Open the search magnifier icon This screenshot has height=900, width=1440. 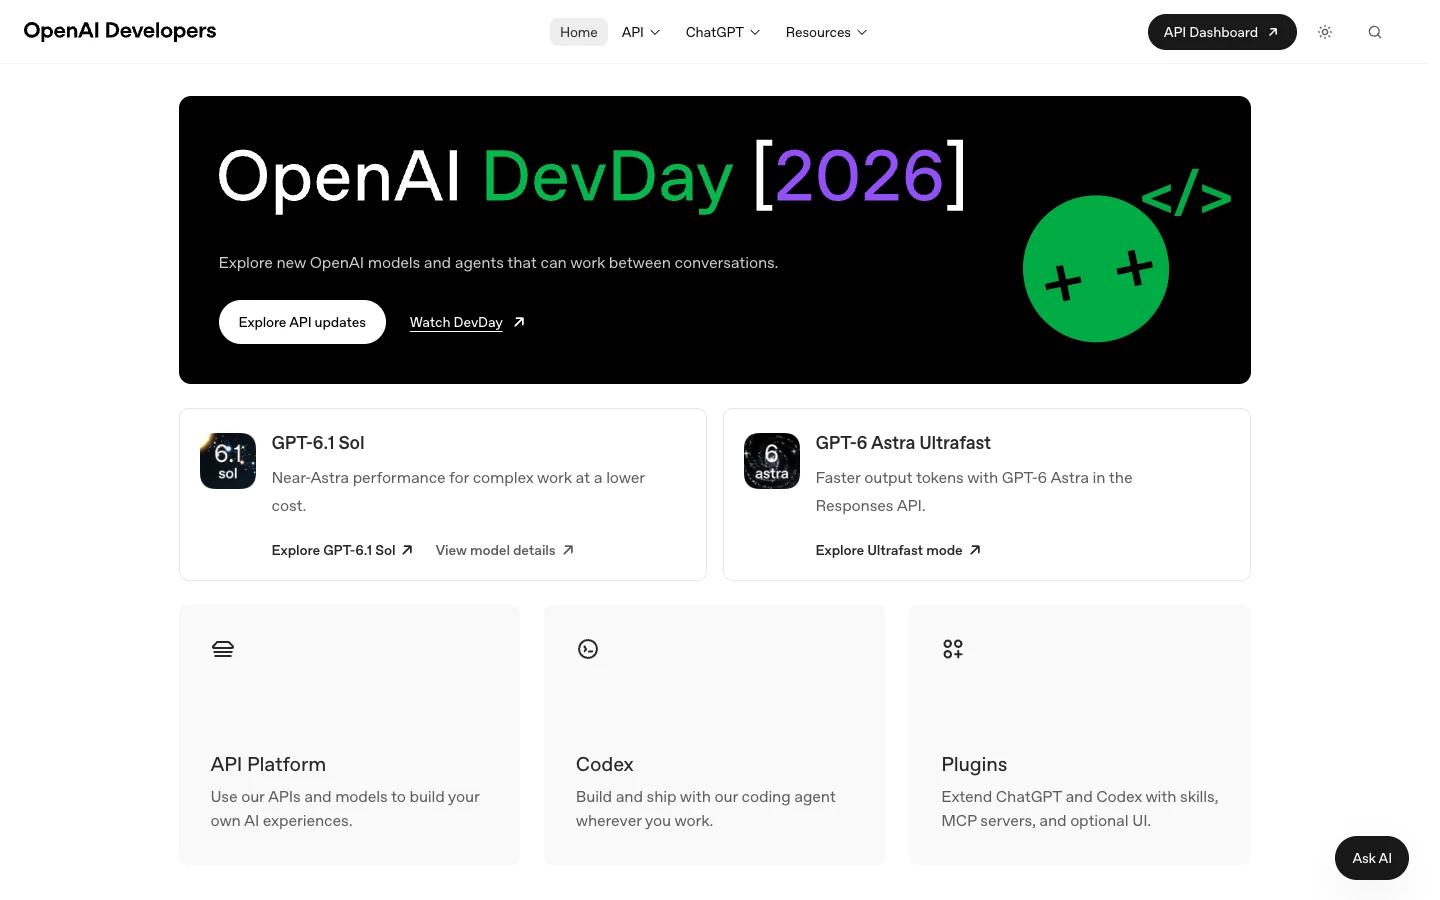1375,32
